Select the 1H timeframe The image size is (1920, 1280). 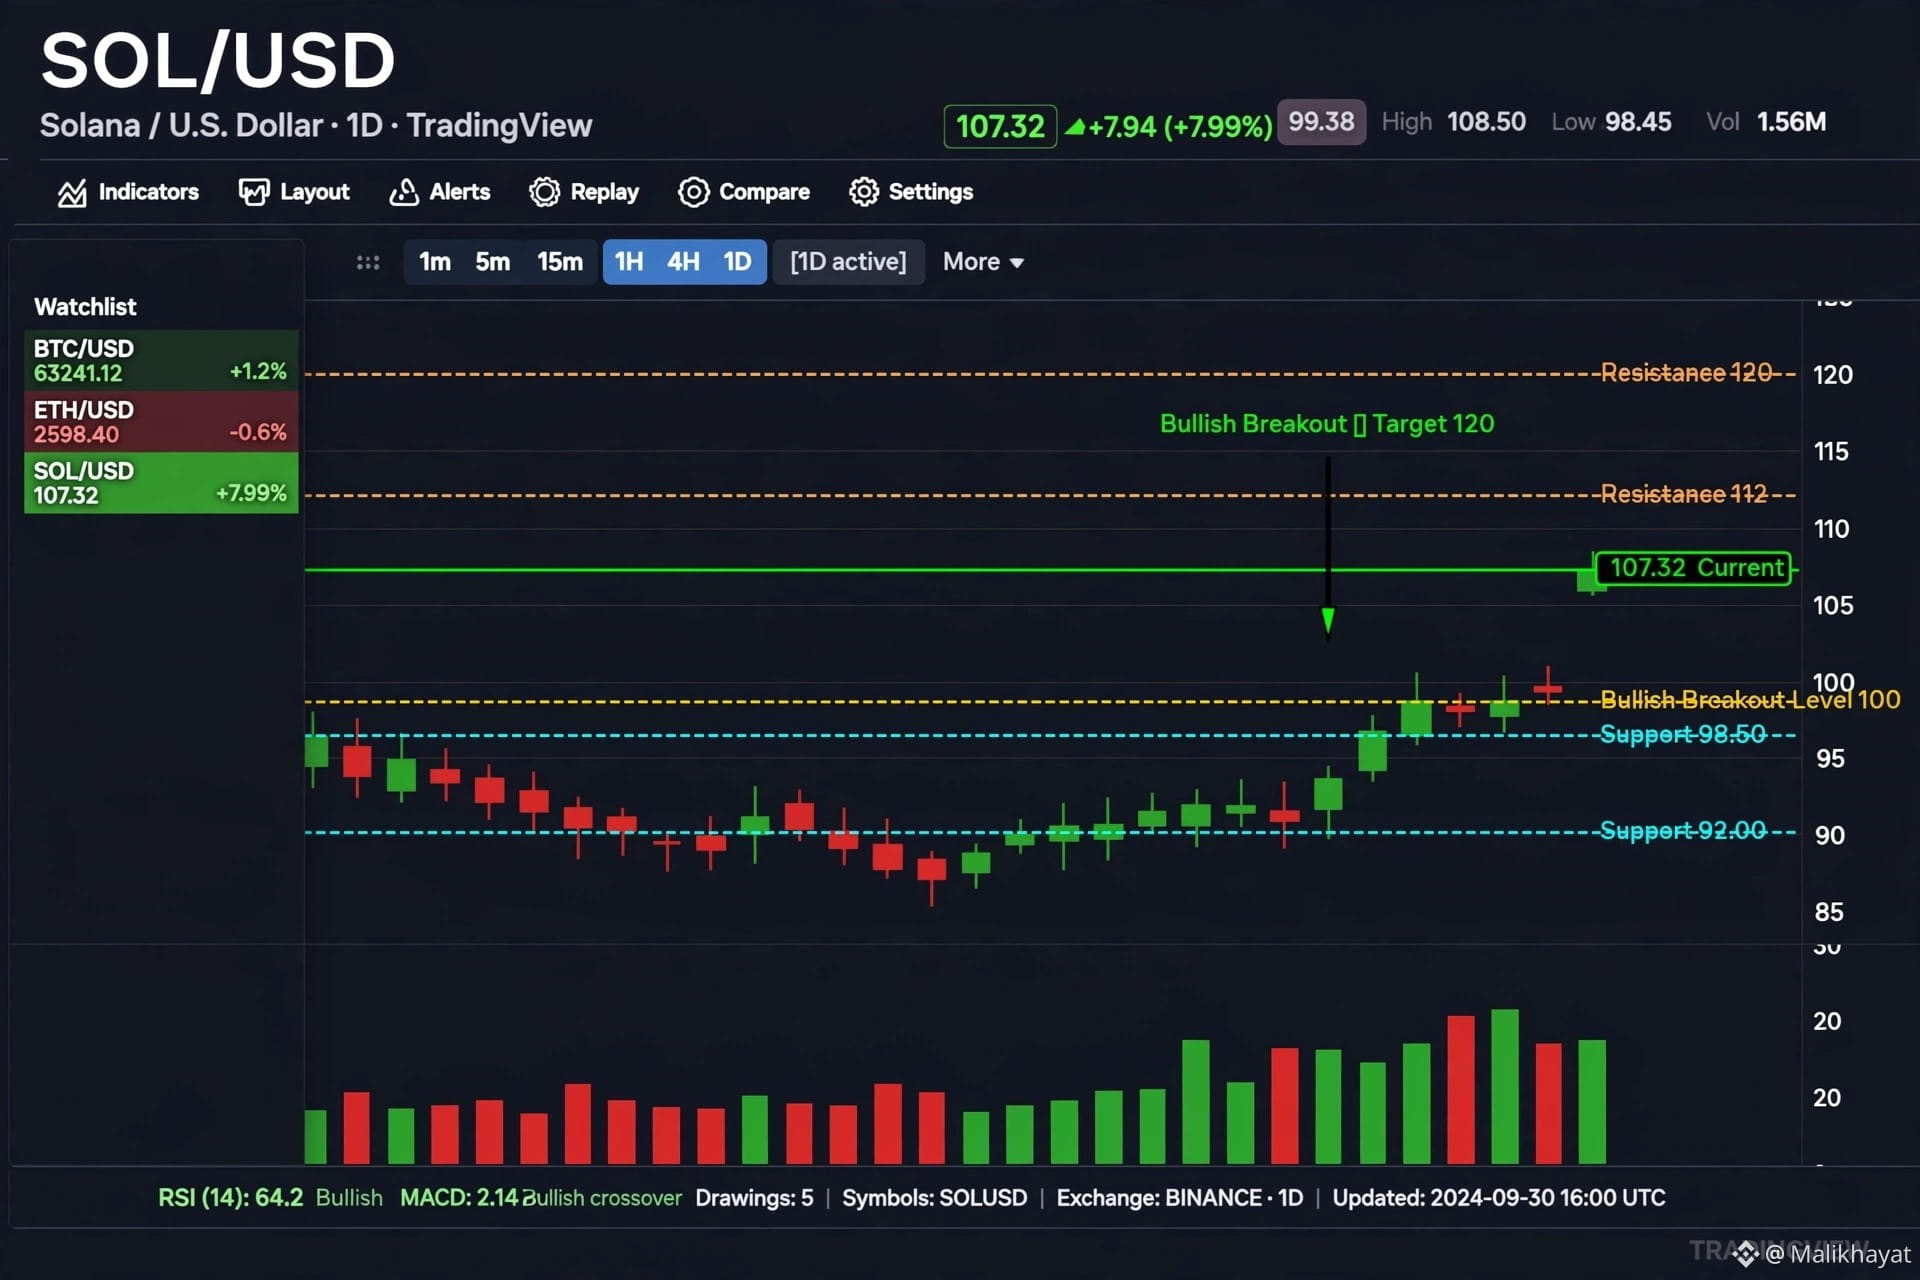point(629,262)
